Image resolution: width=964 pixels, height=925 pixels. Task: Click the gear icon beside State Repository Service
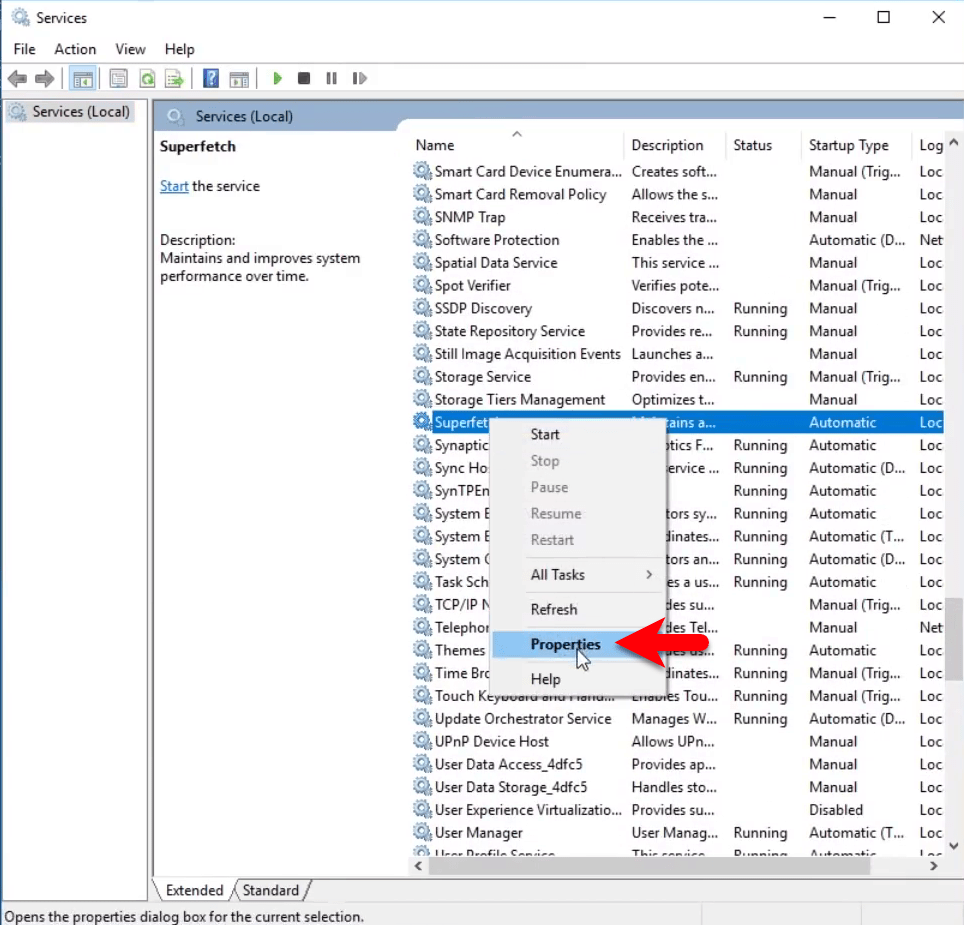pyautogui.click(x=422, y=331)
